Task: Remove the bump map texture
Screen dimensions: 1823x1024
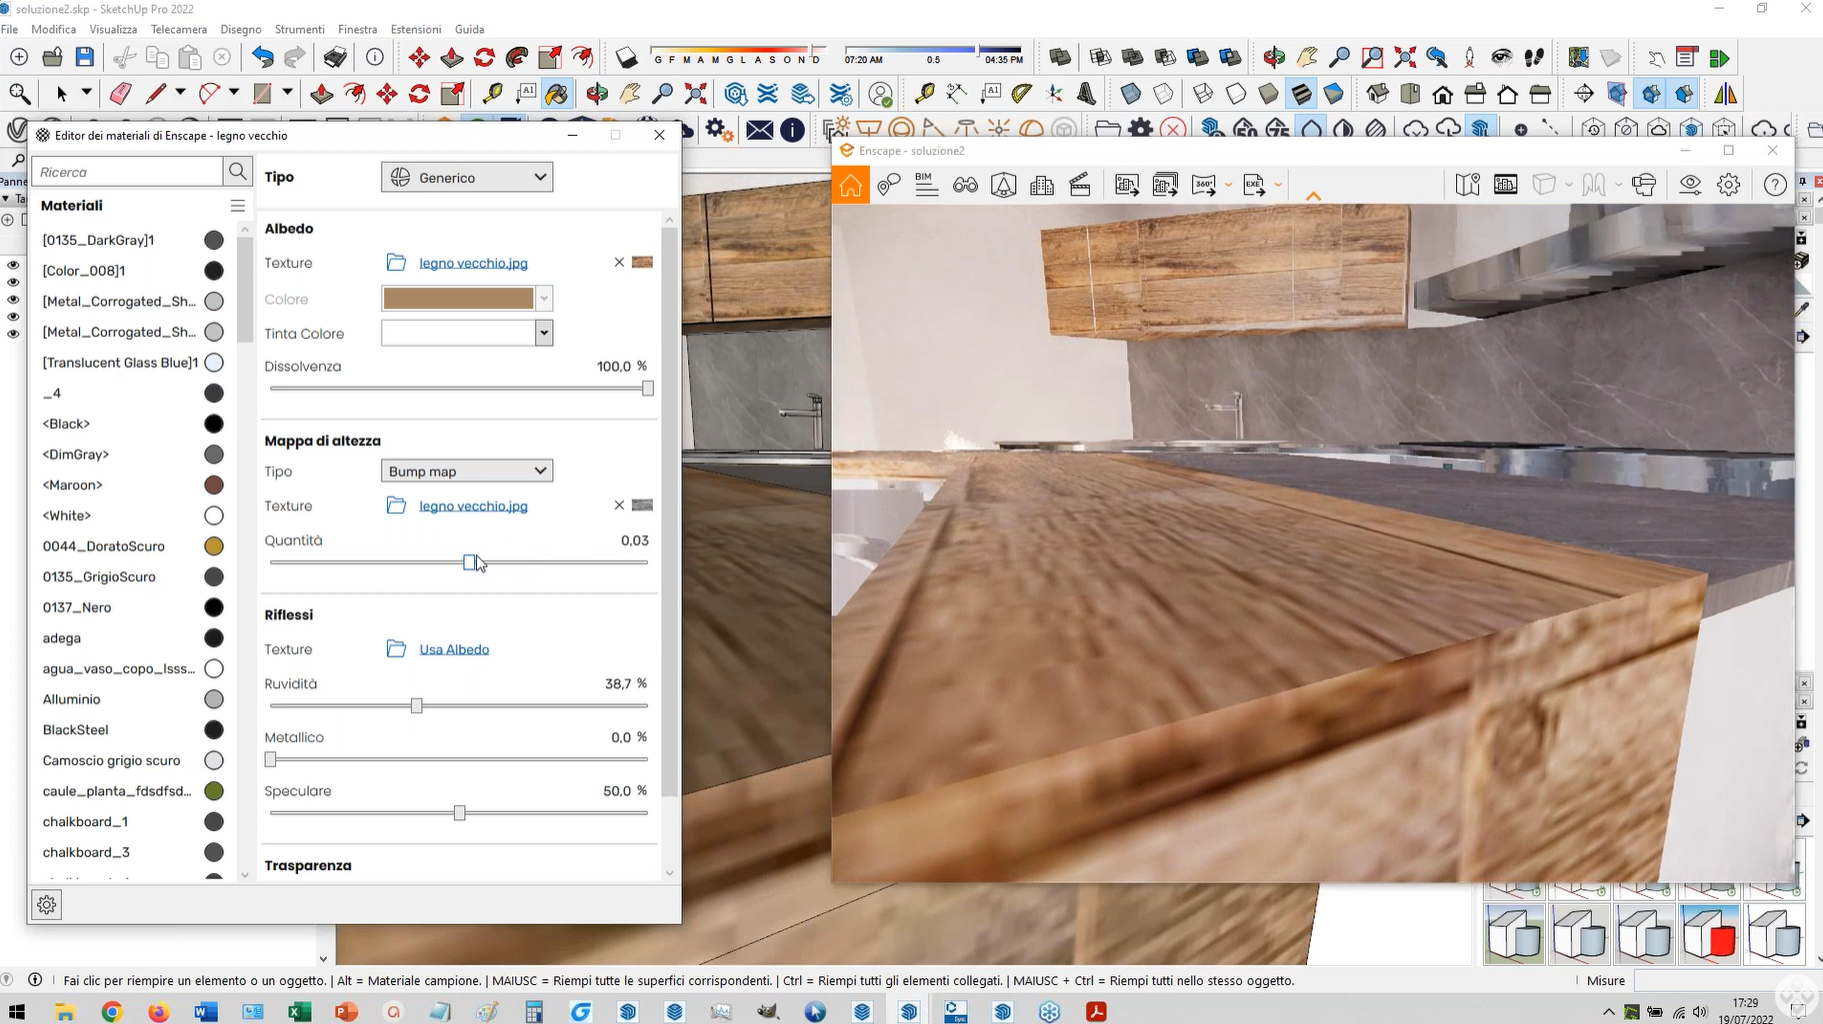Action: click(619, 506)
